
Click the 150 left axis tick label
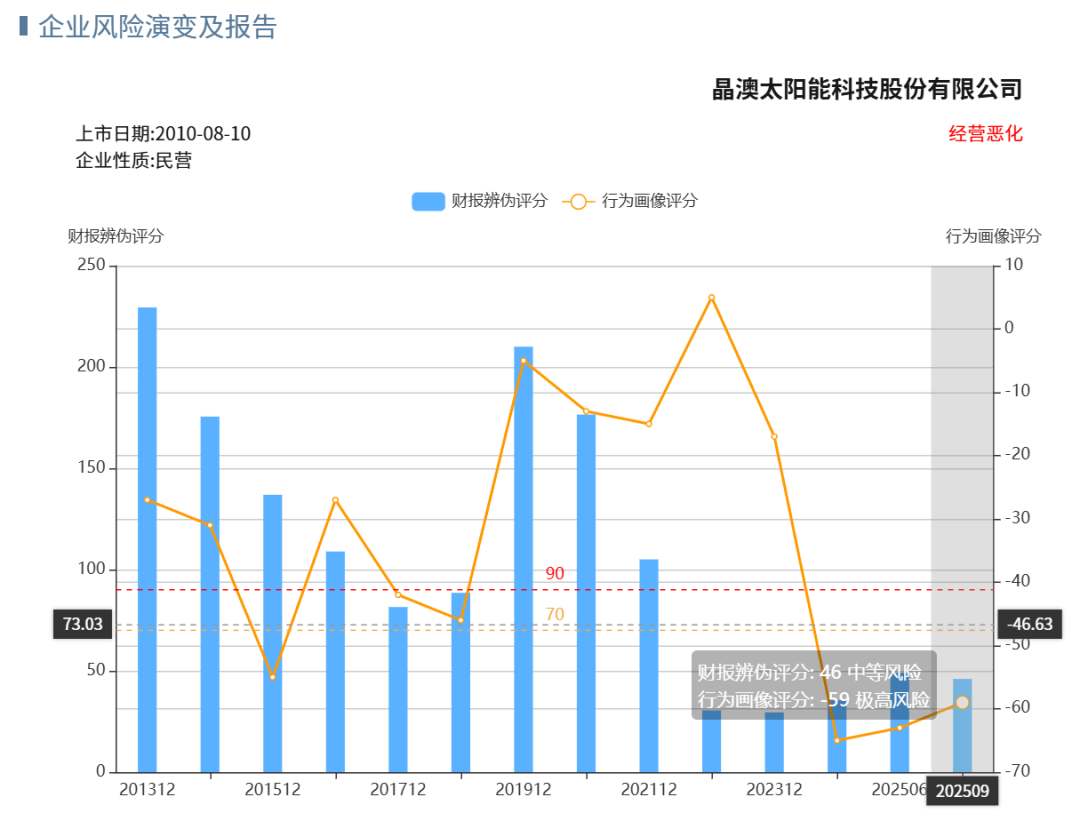coord(92,467)
